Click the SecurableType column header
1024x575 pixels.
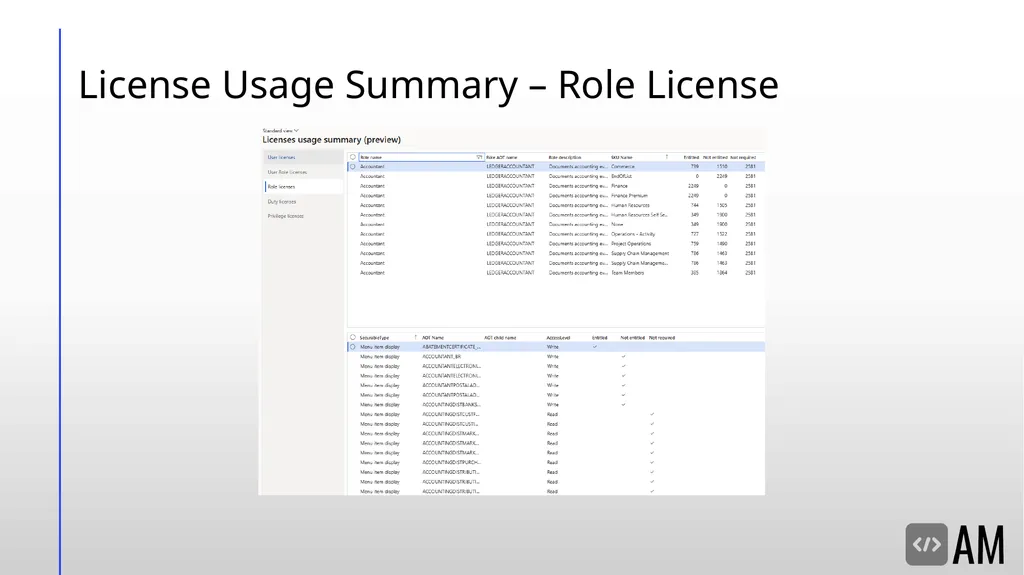point(374,338)
